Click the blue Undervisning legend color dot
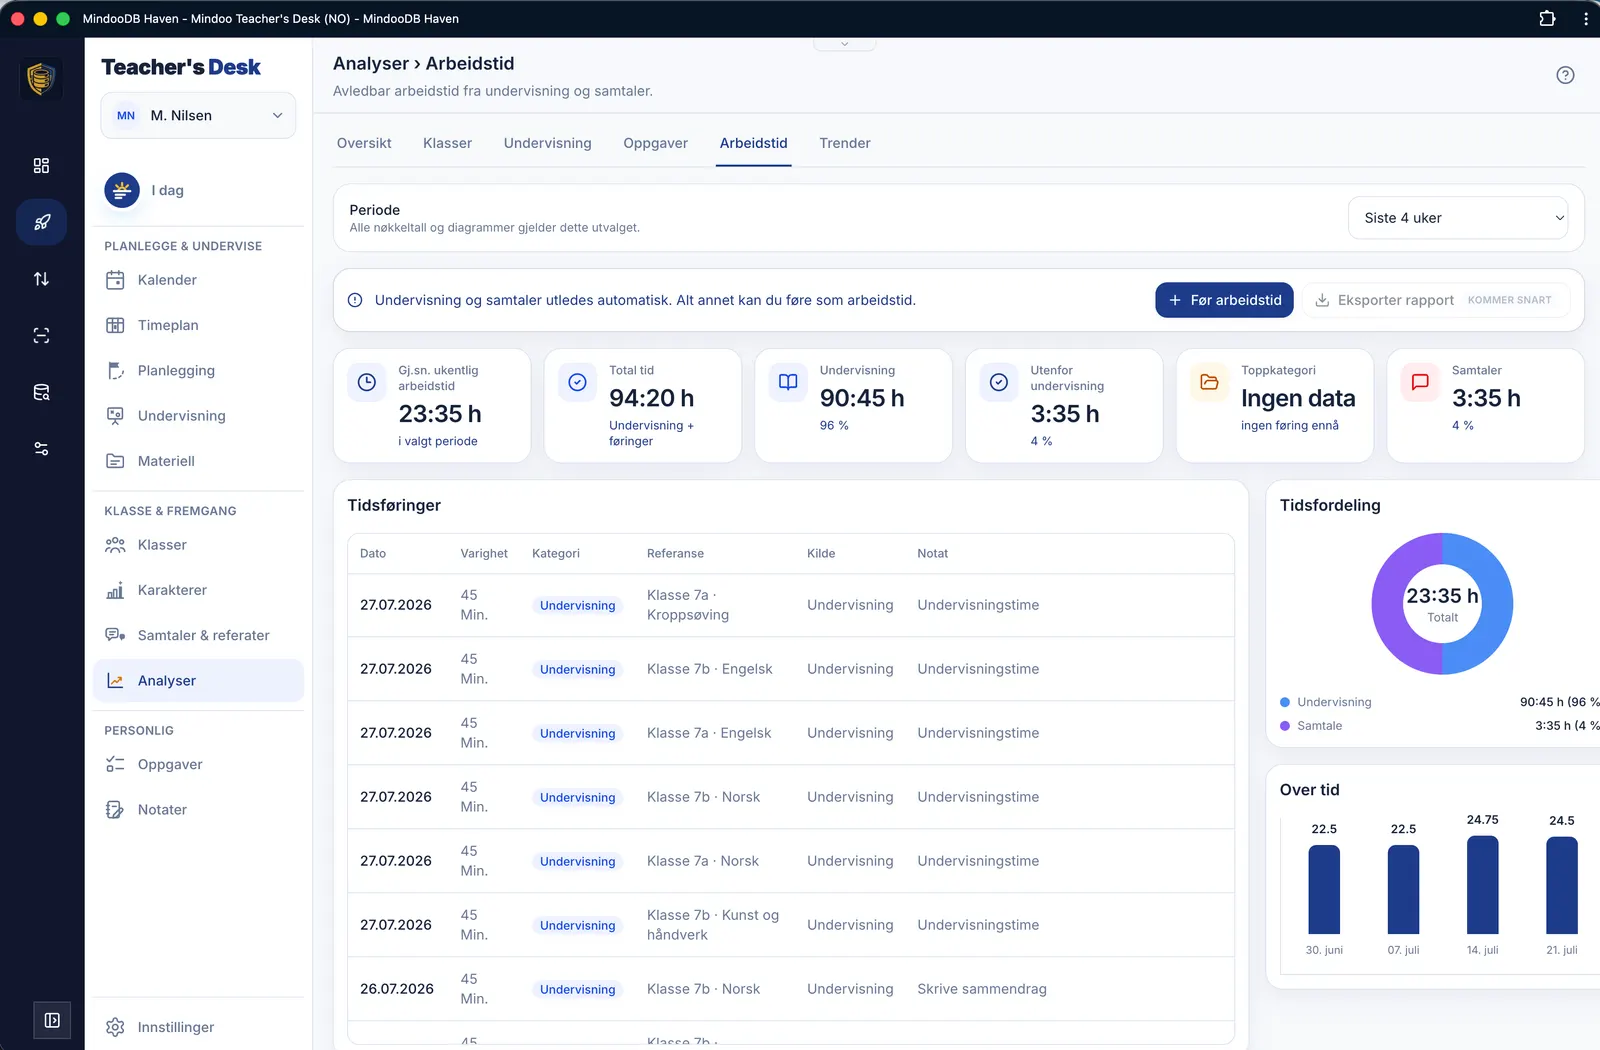 point(1285,702)
